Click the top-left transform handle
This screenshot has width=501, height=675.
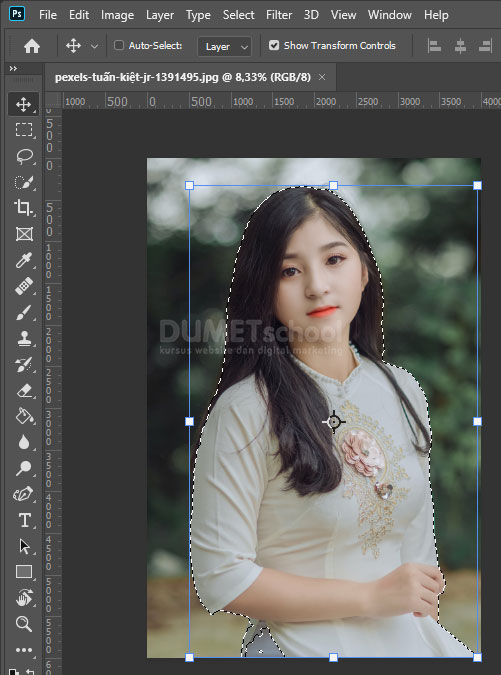coord(189,186)
